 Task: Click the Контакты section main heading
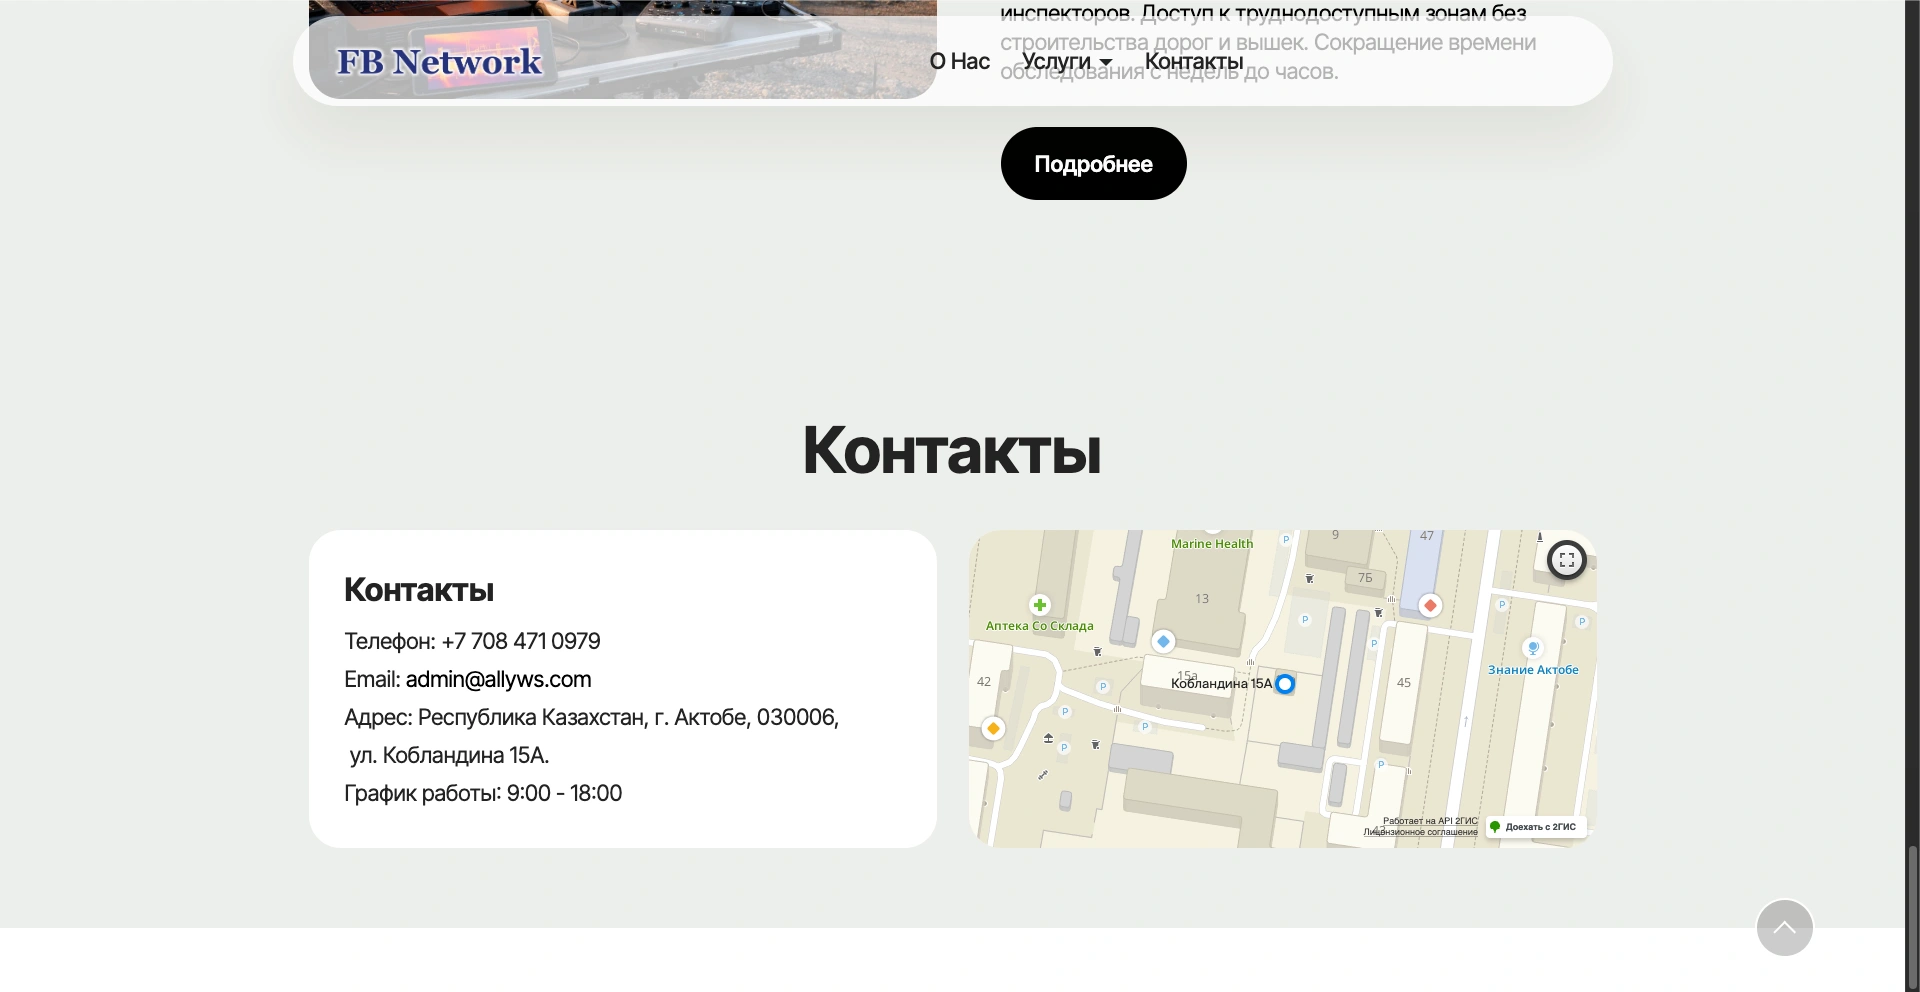[952, 450]
